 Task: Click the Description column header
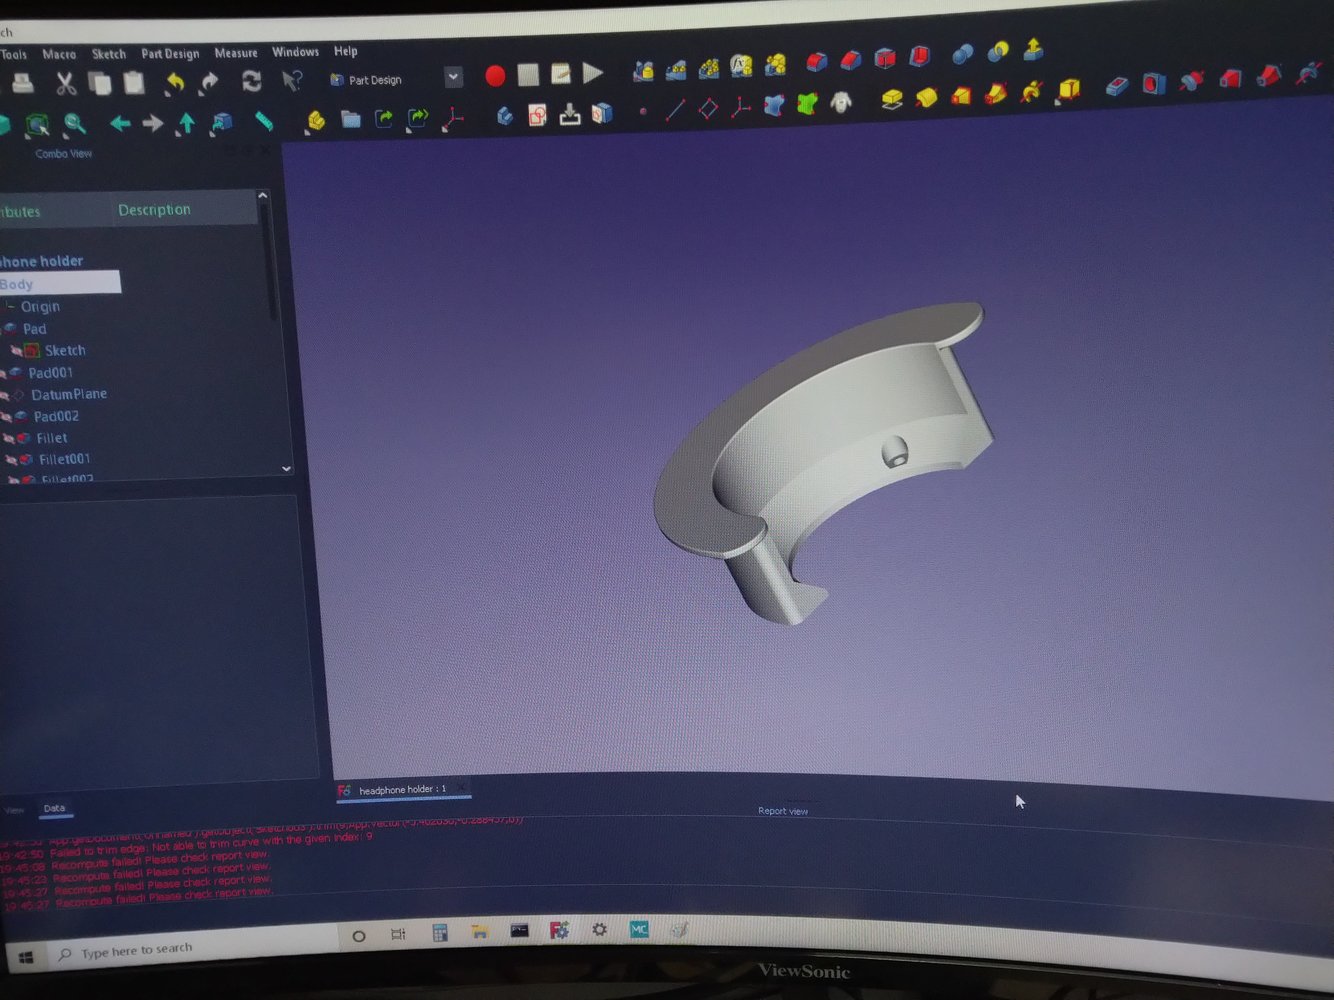tap(154, 210)
